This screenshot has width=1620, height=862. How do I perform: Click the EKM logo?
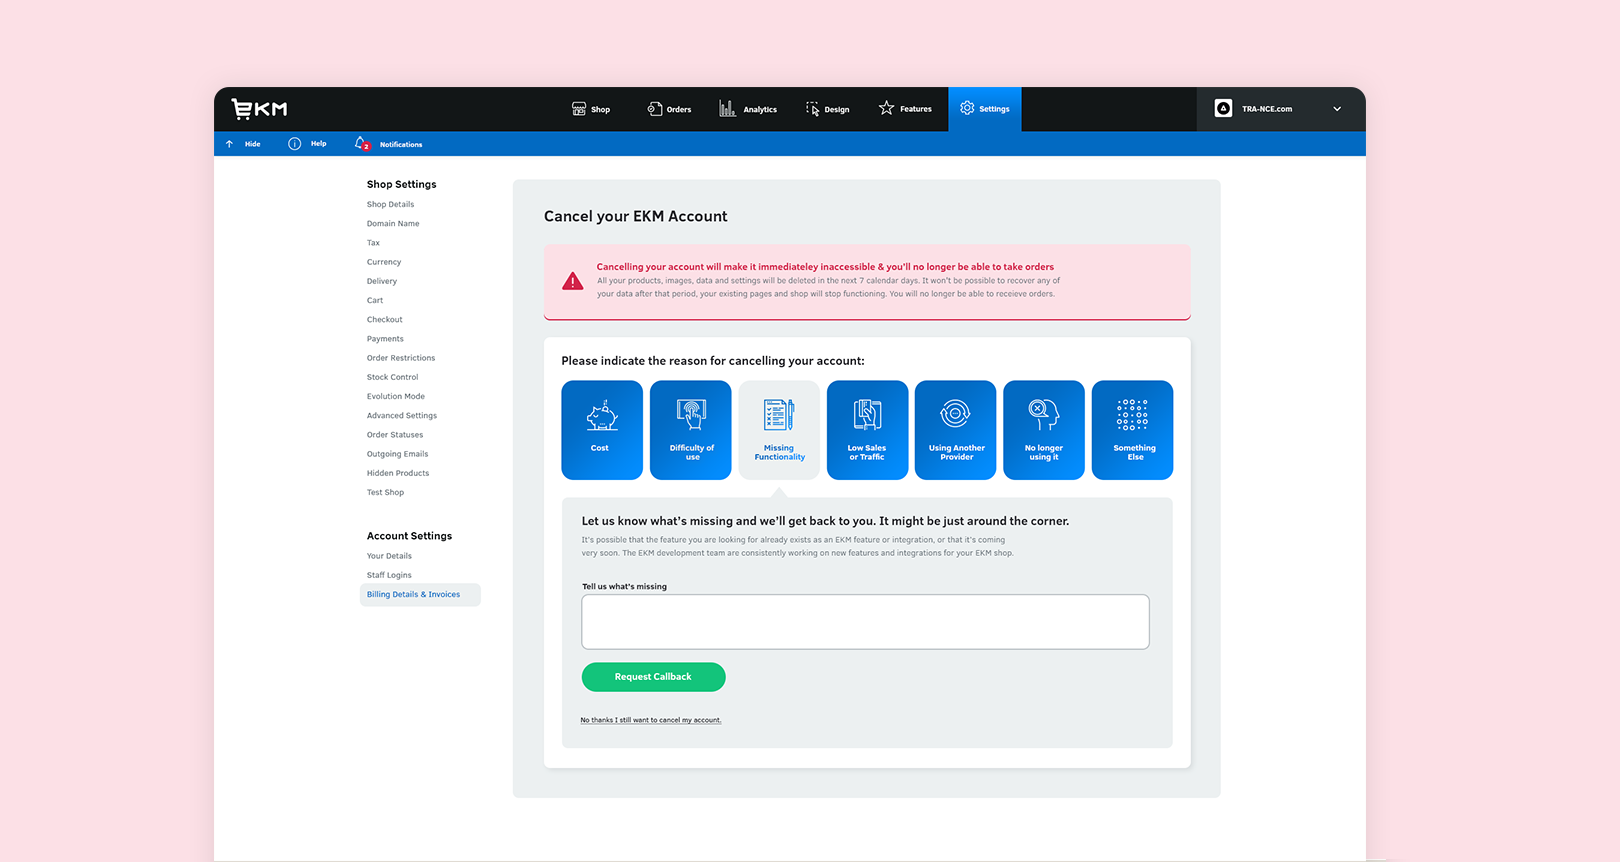259,109
